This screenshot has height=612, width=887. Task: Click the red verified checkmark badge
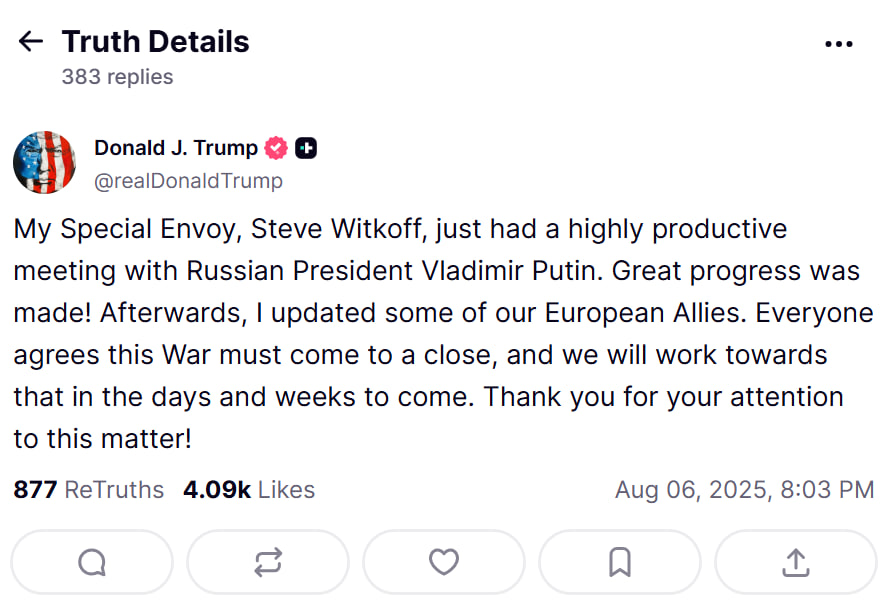pos(276,148)
